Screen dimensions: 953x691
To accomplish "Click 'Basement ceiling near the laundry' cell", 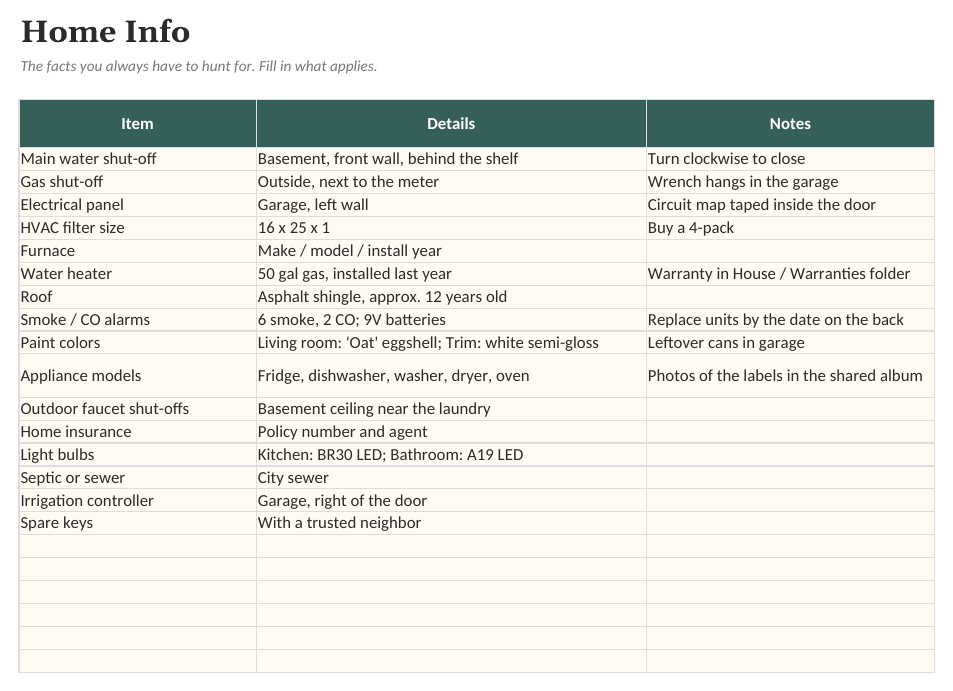I will tap(451, 410).
